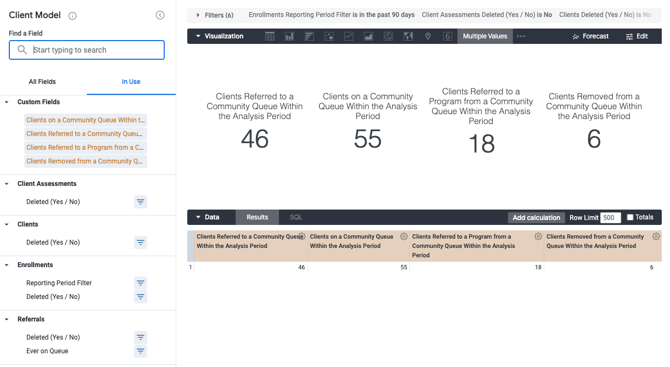The width and height of the screenshot is (670, 367).
Task: Click the large value 55
Action: pos(367,139)
